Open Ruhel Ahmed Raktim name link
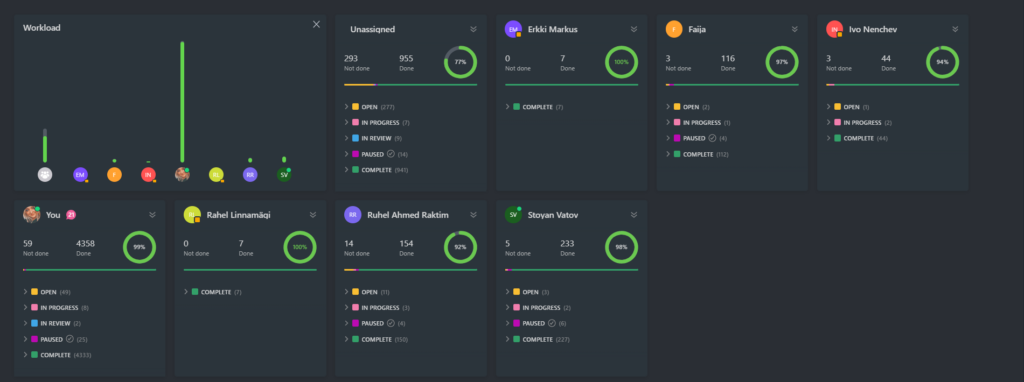The width and height of the screenshot is (1024, 382). click(408, 215)
